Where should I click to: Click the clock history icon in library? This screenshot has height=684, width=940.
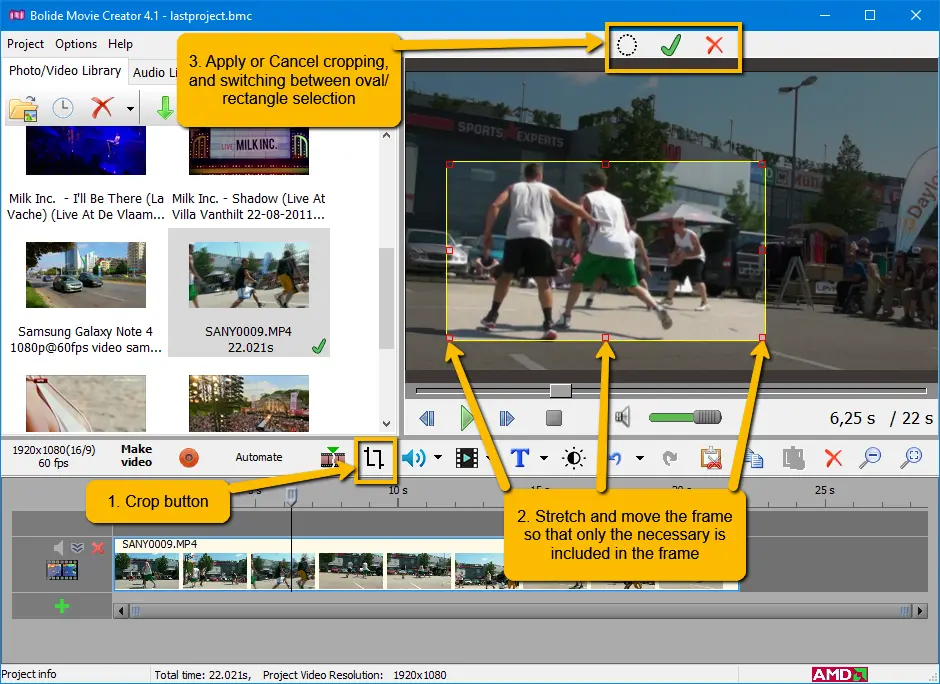63,109
